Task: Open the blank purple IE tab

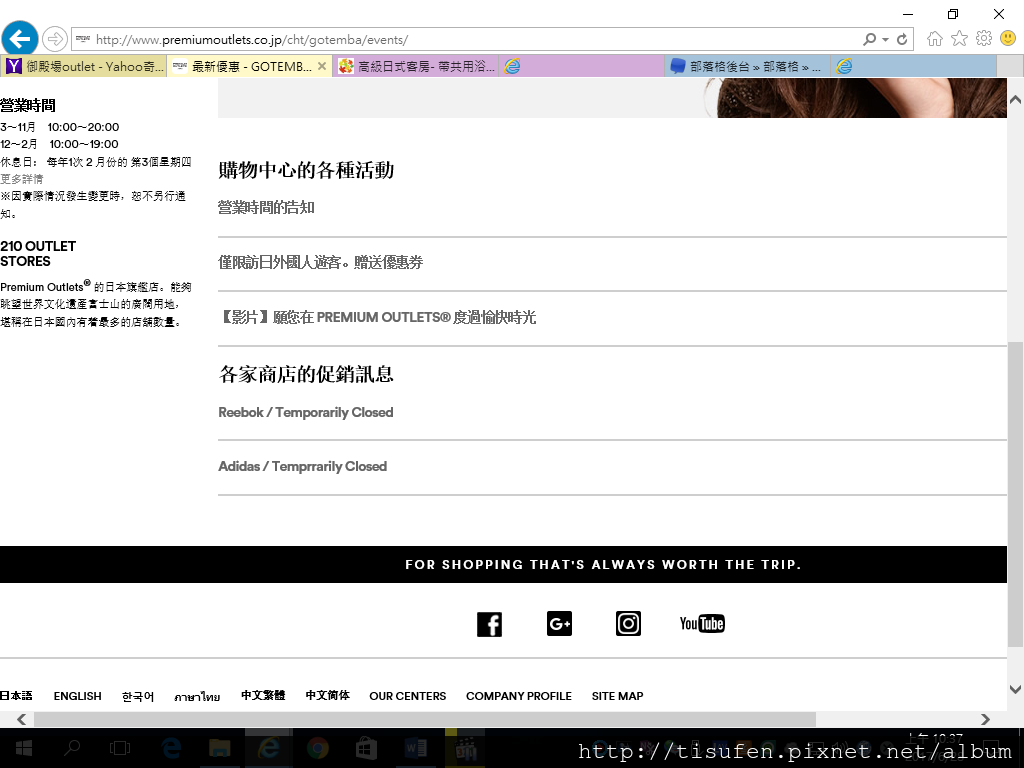Action: [581, 66]
